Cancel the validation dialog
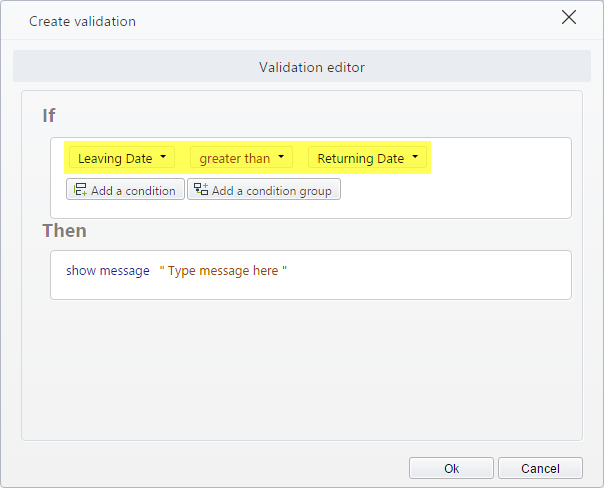 pyautogui.click(x=540, y=468)
